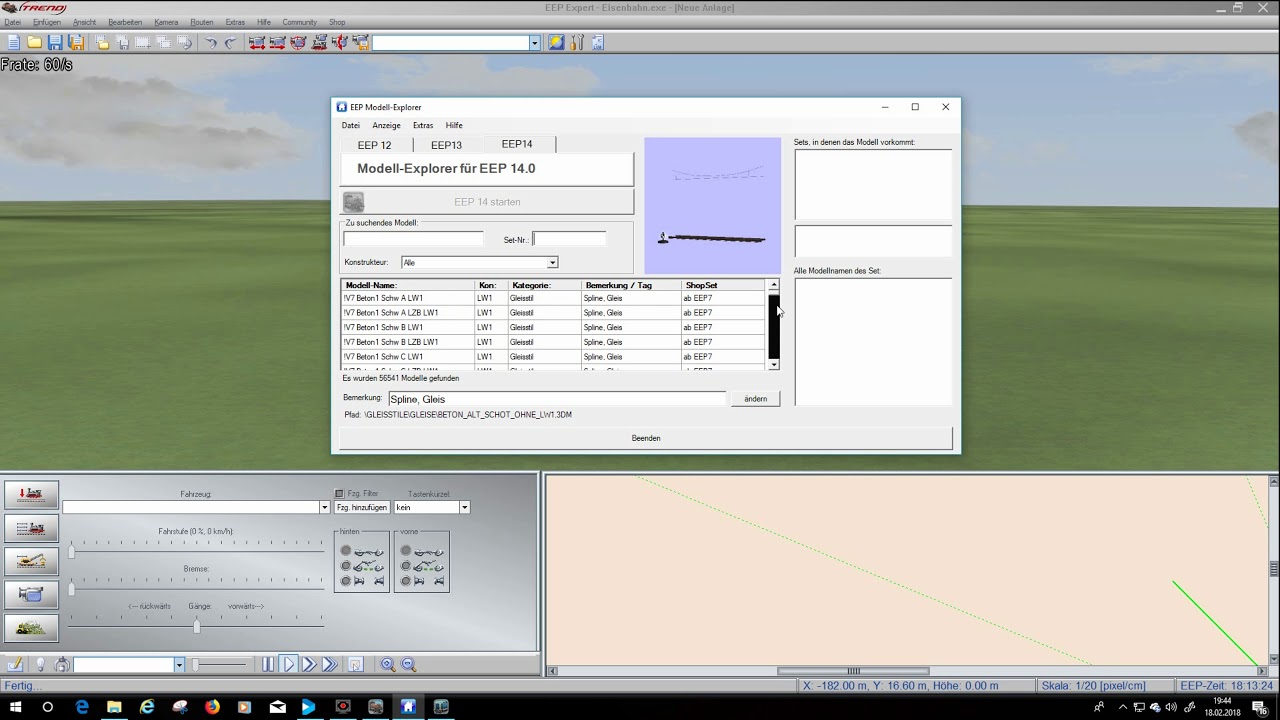Open the bottom toolbar combo box dropdown
Screen dimensions: 1280x720
pos(179,665)
